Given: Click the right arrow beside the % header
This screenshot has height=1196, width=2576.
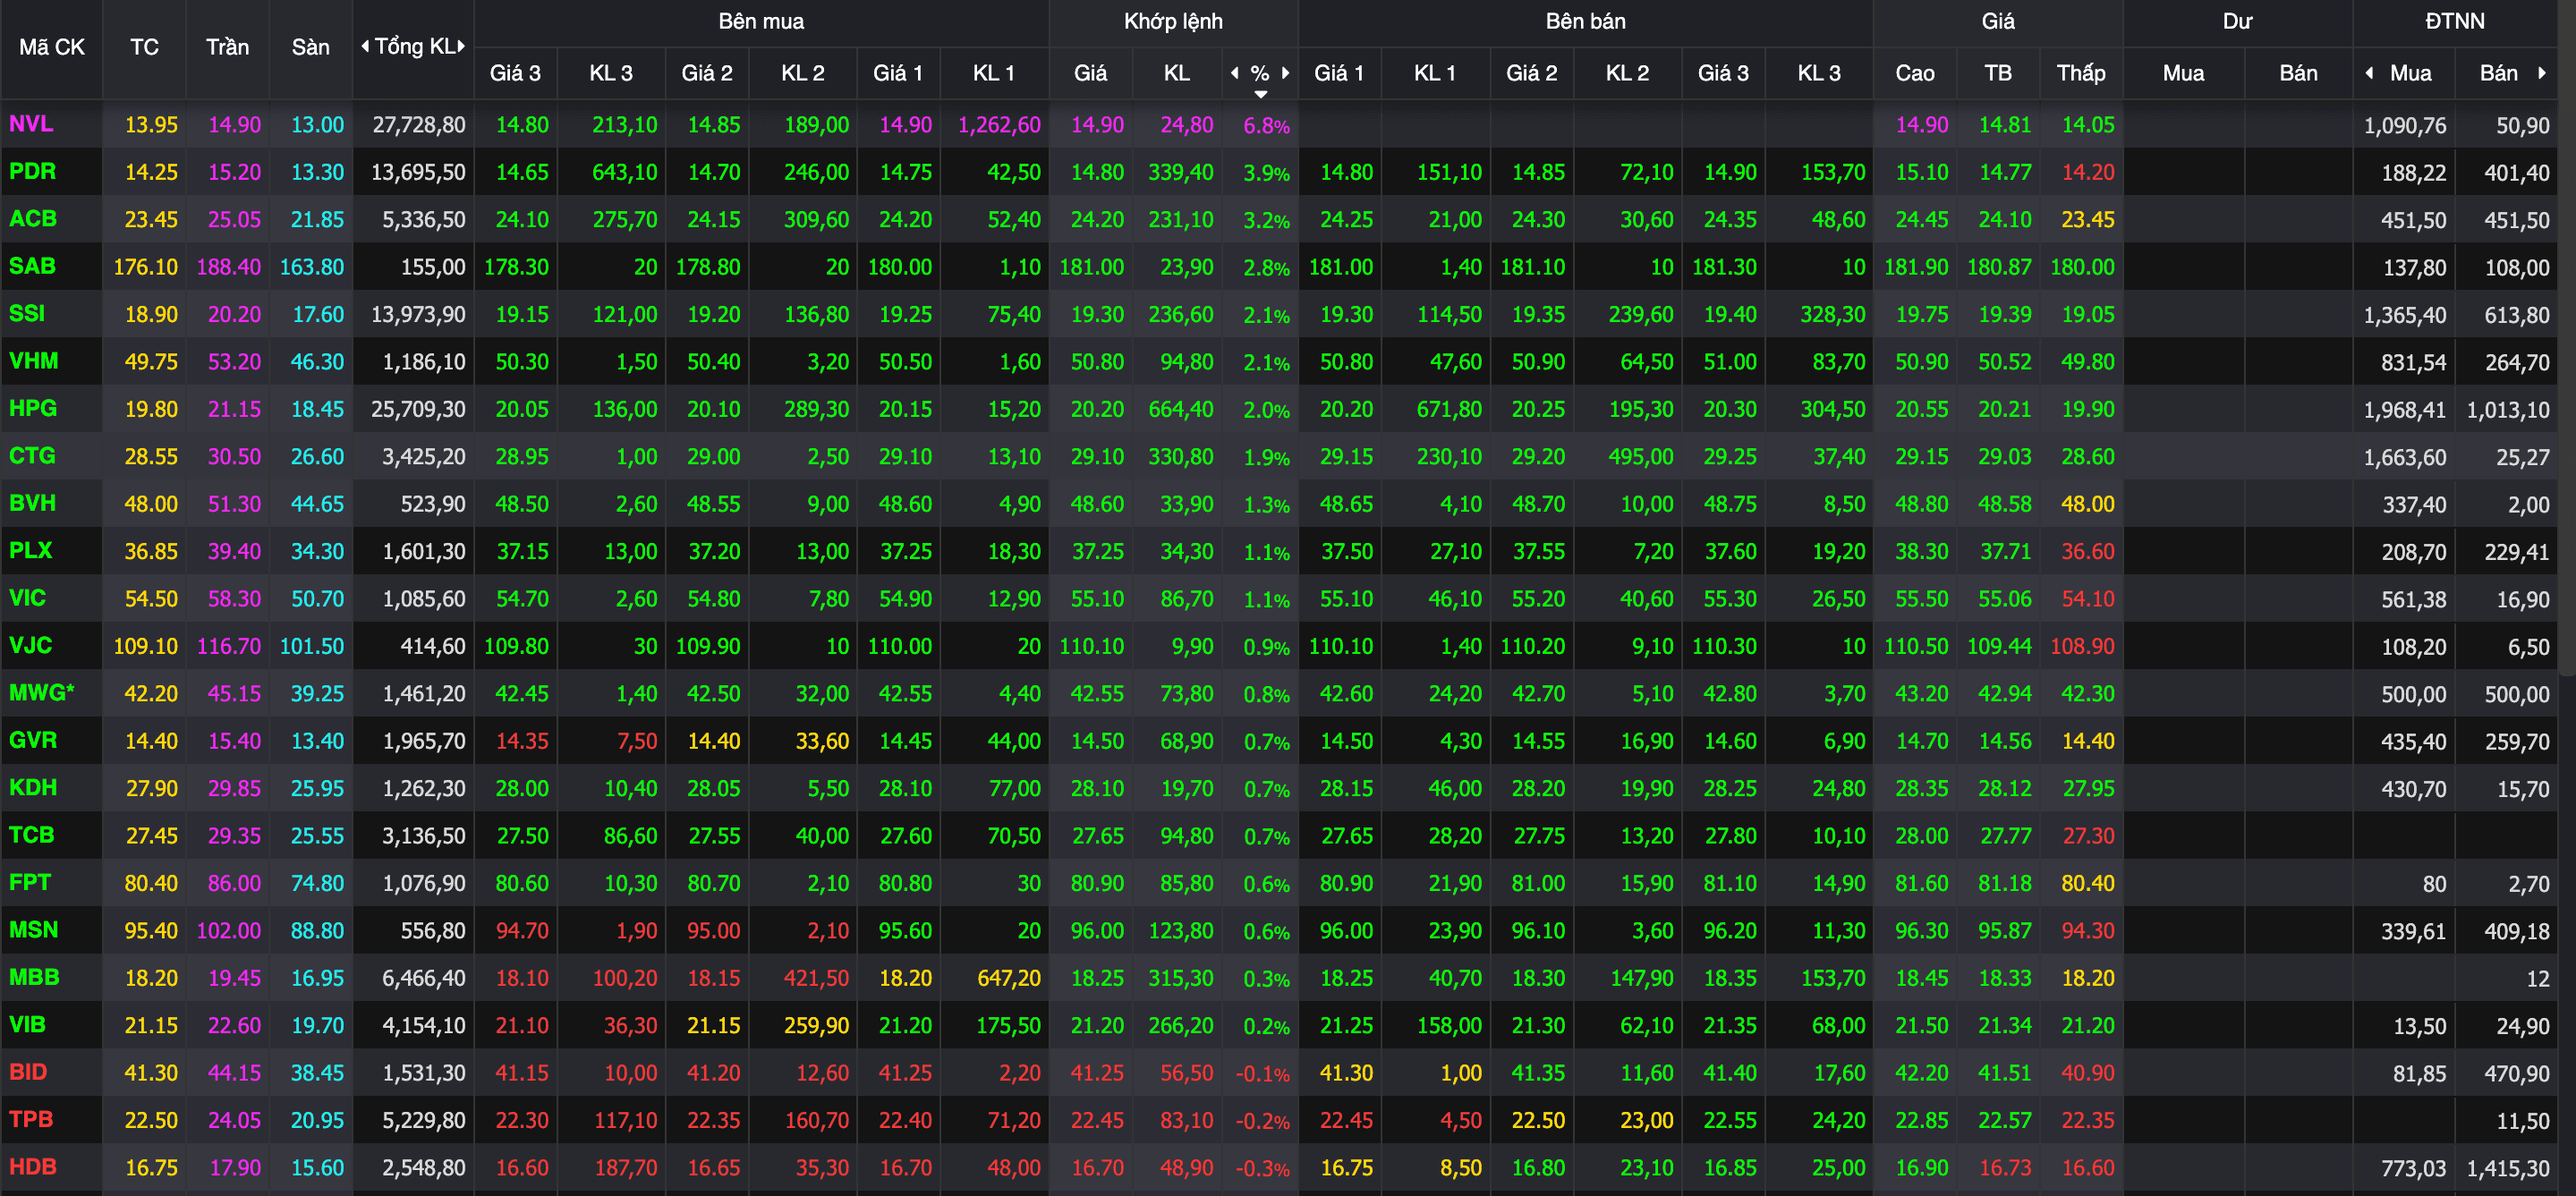Looking at the screenshot, I should pyautogui.click(x=1286, y=73).
